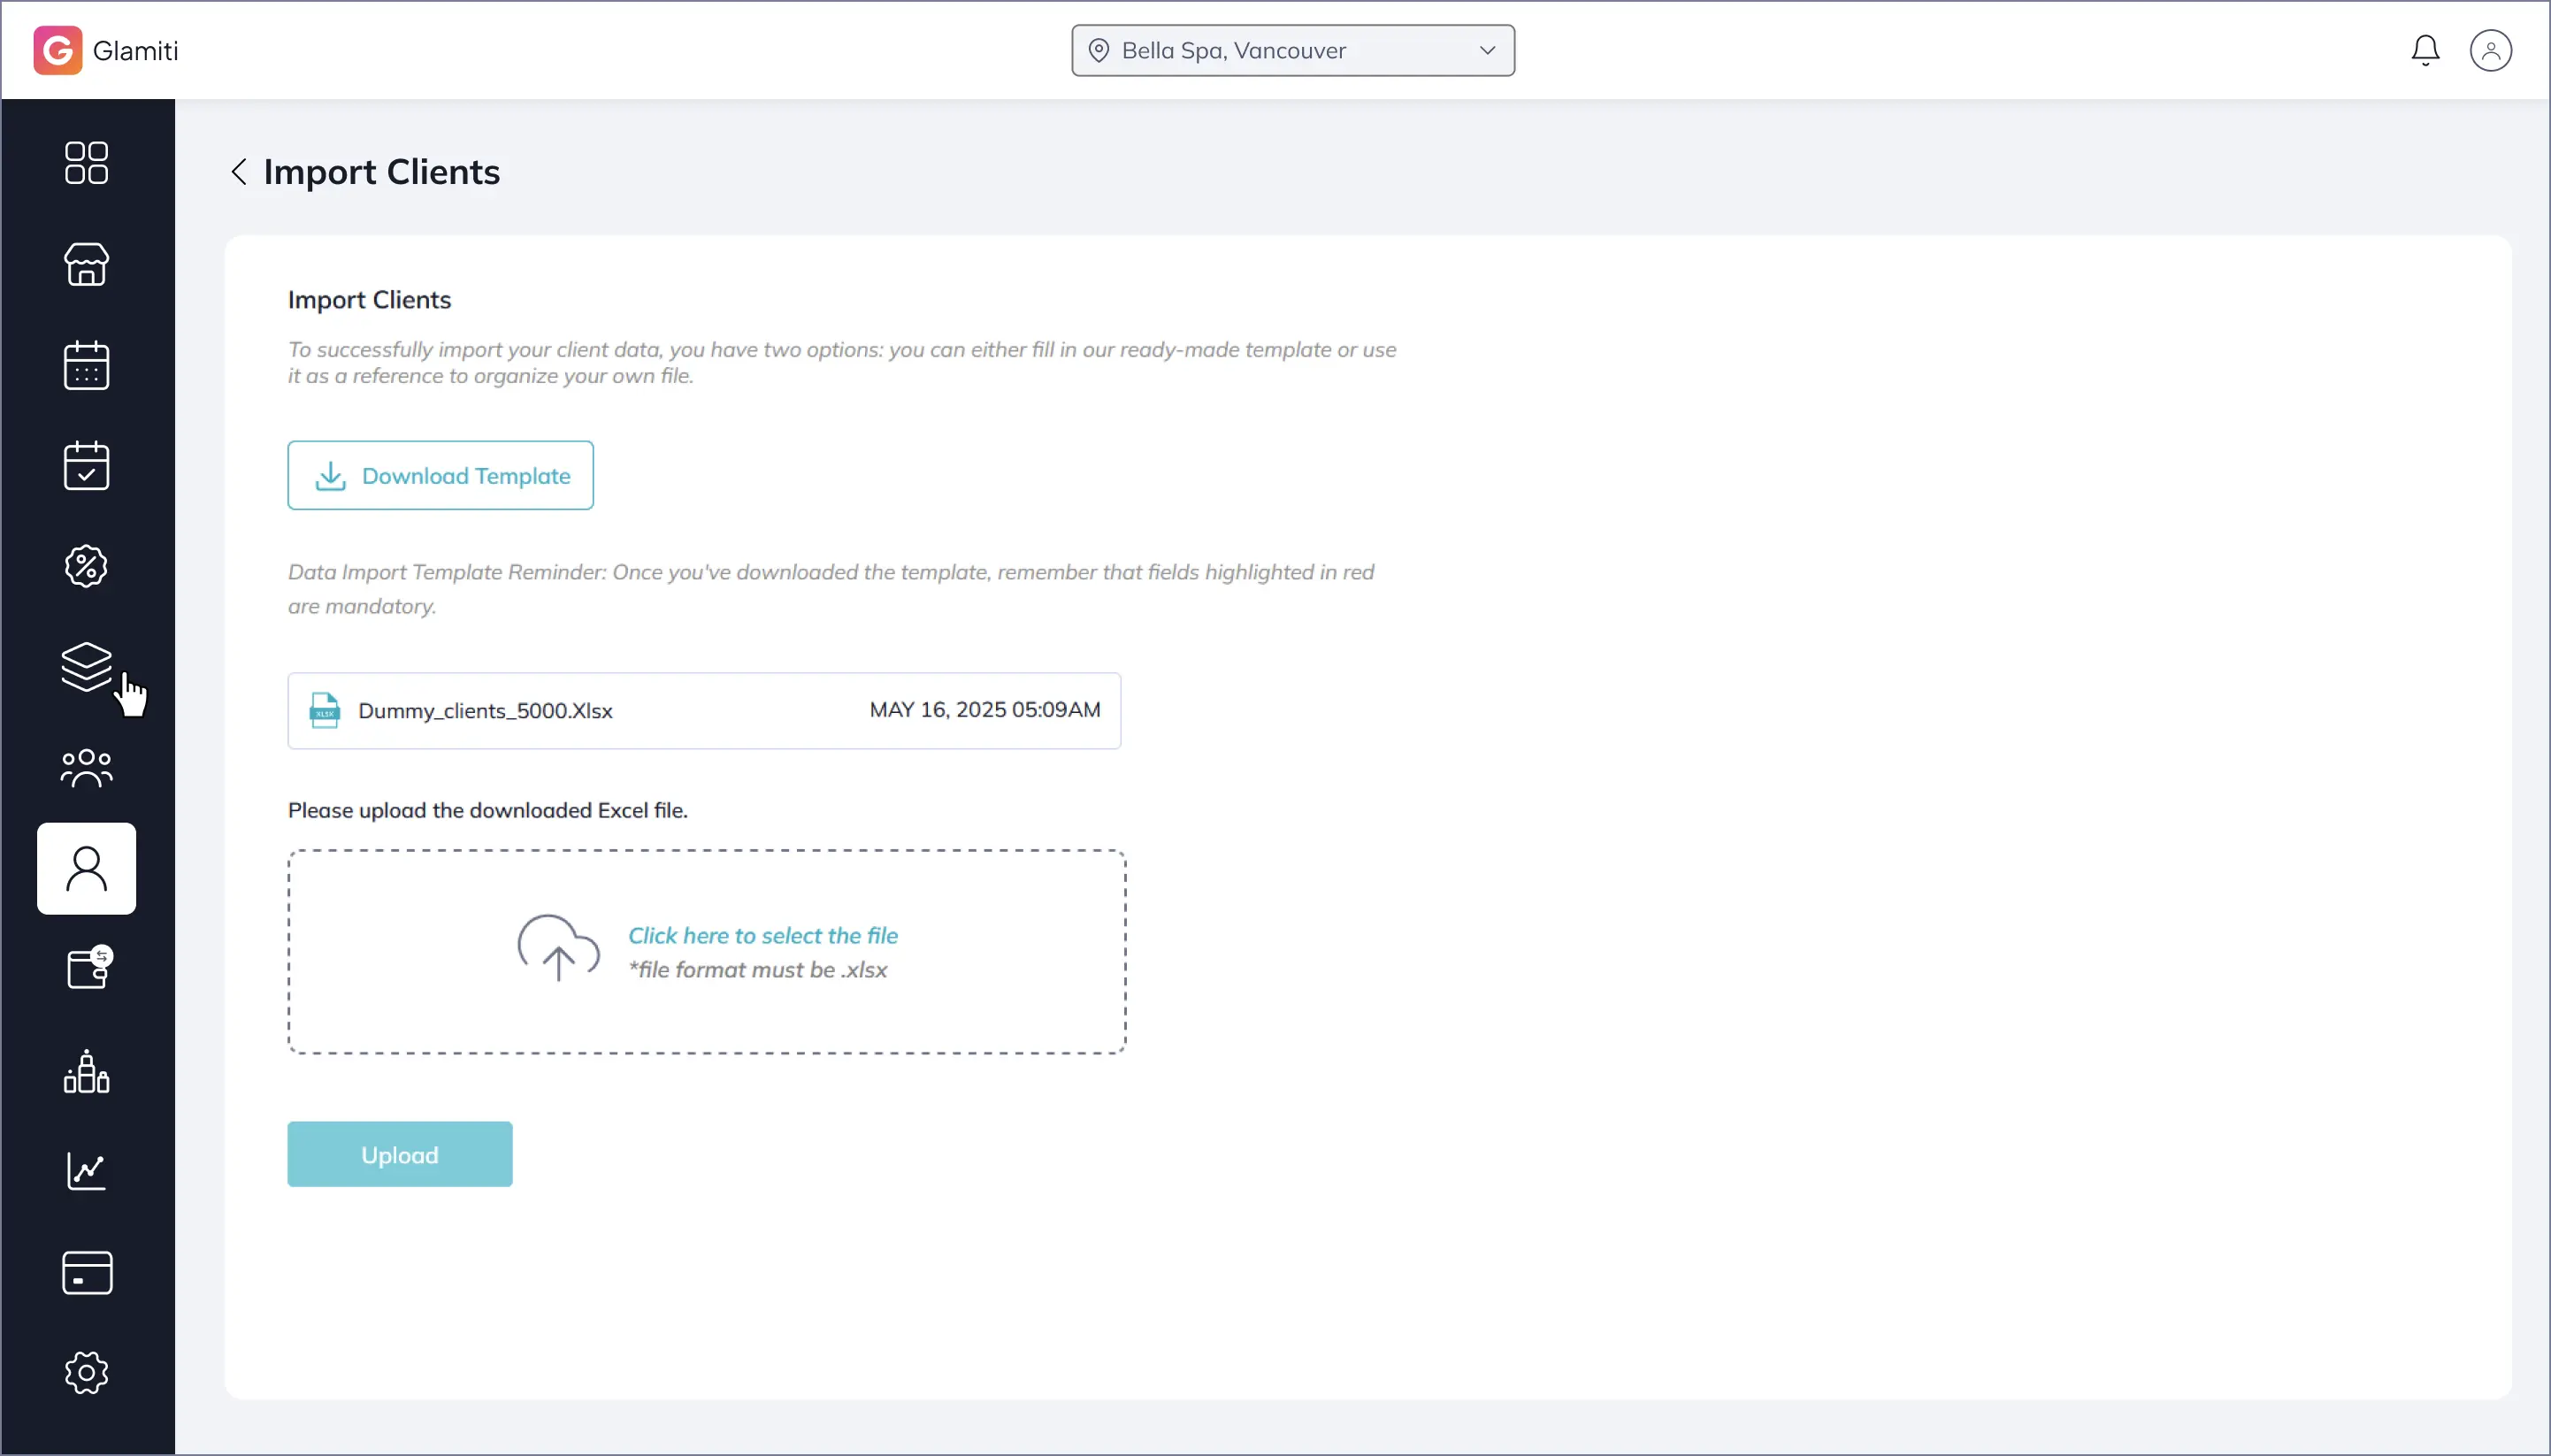This screenshot has width=2551, height=1456.
Task: Open the storefront icon in sidebar
Action: 86,264
